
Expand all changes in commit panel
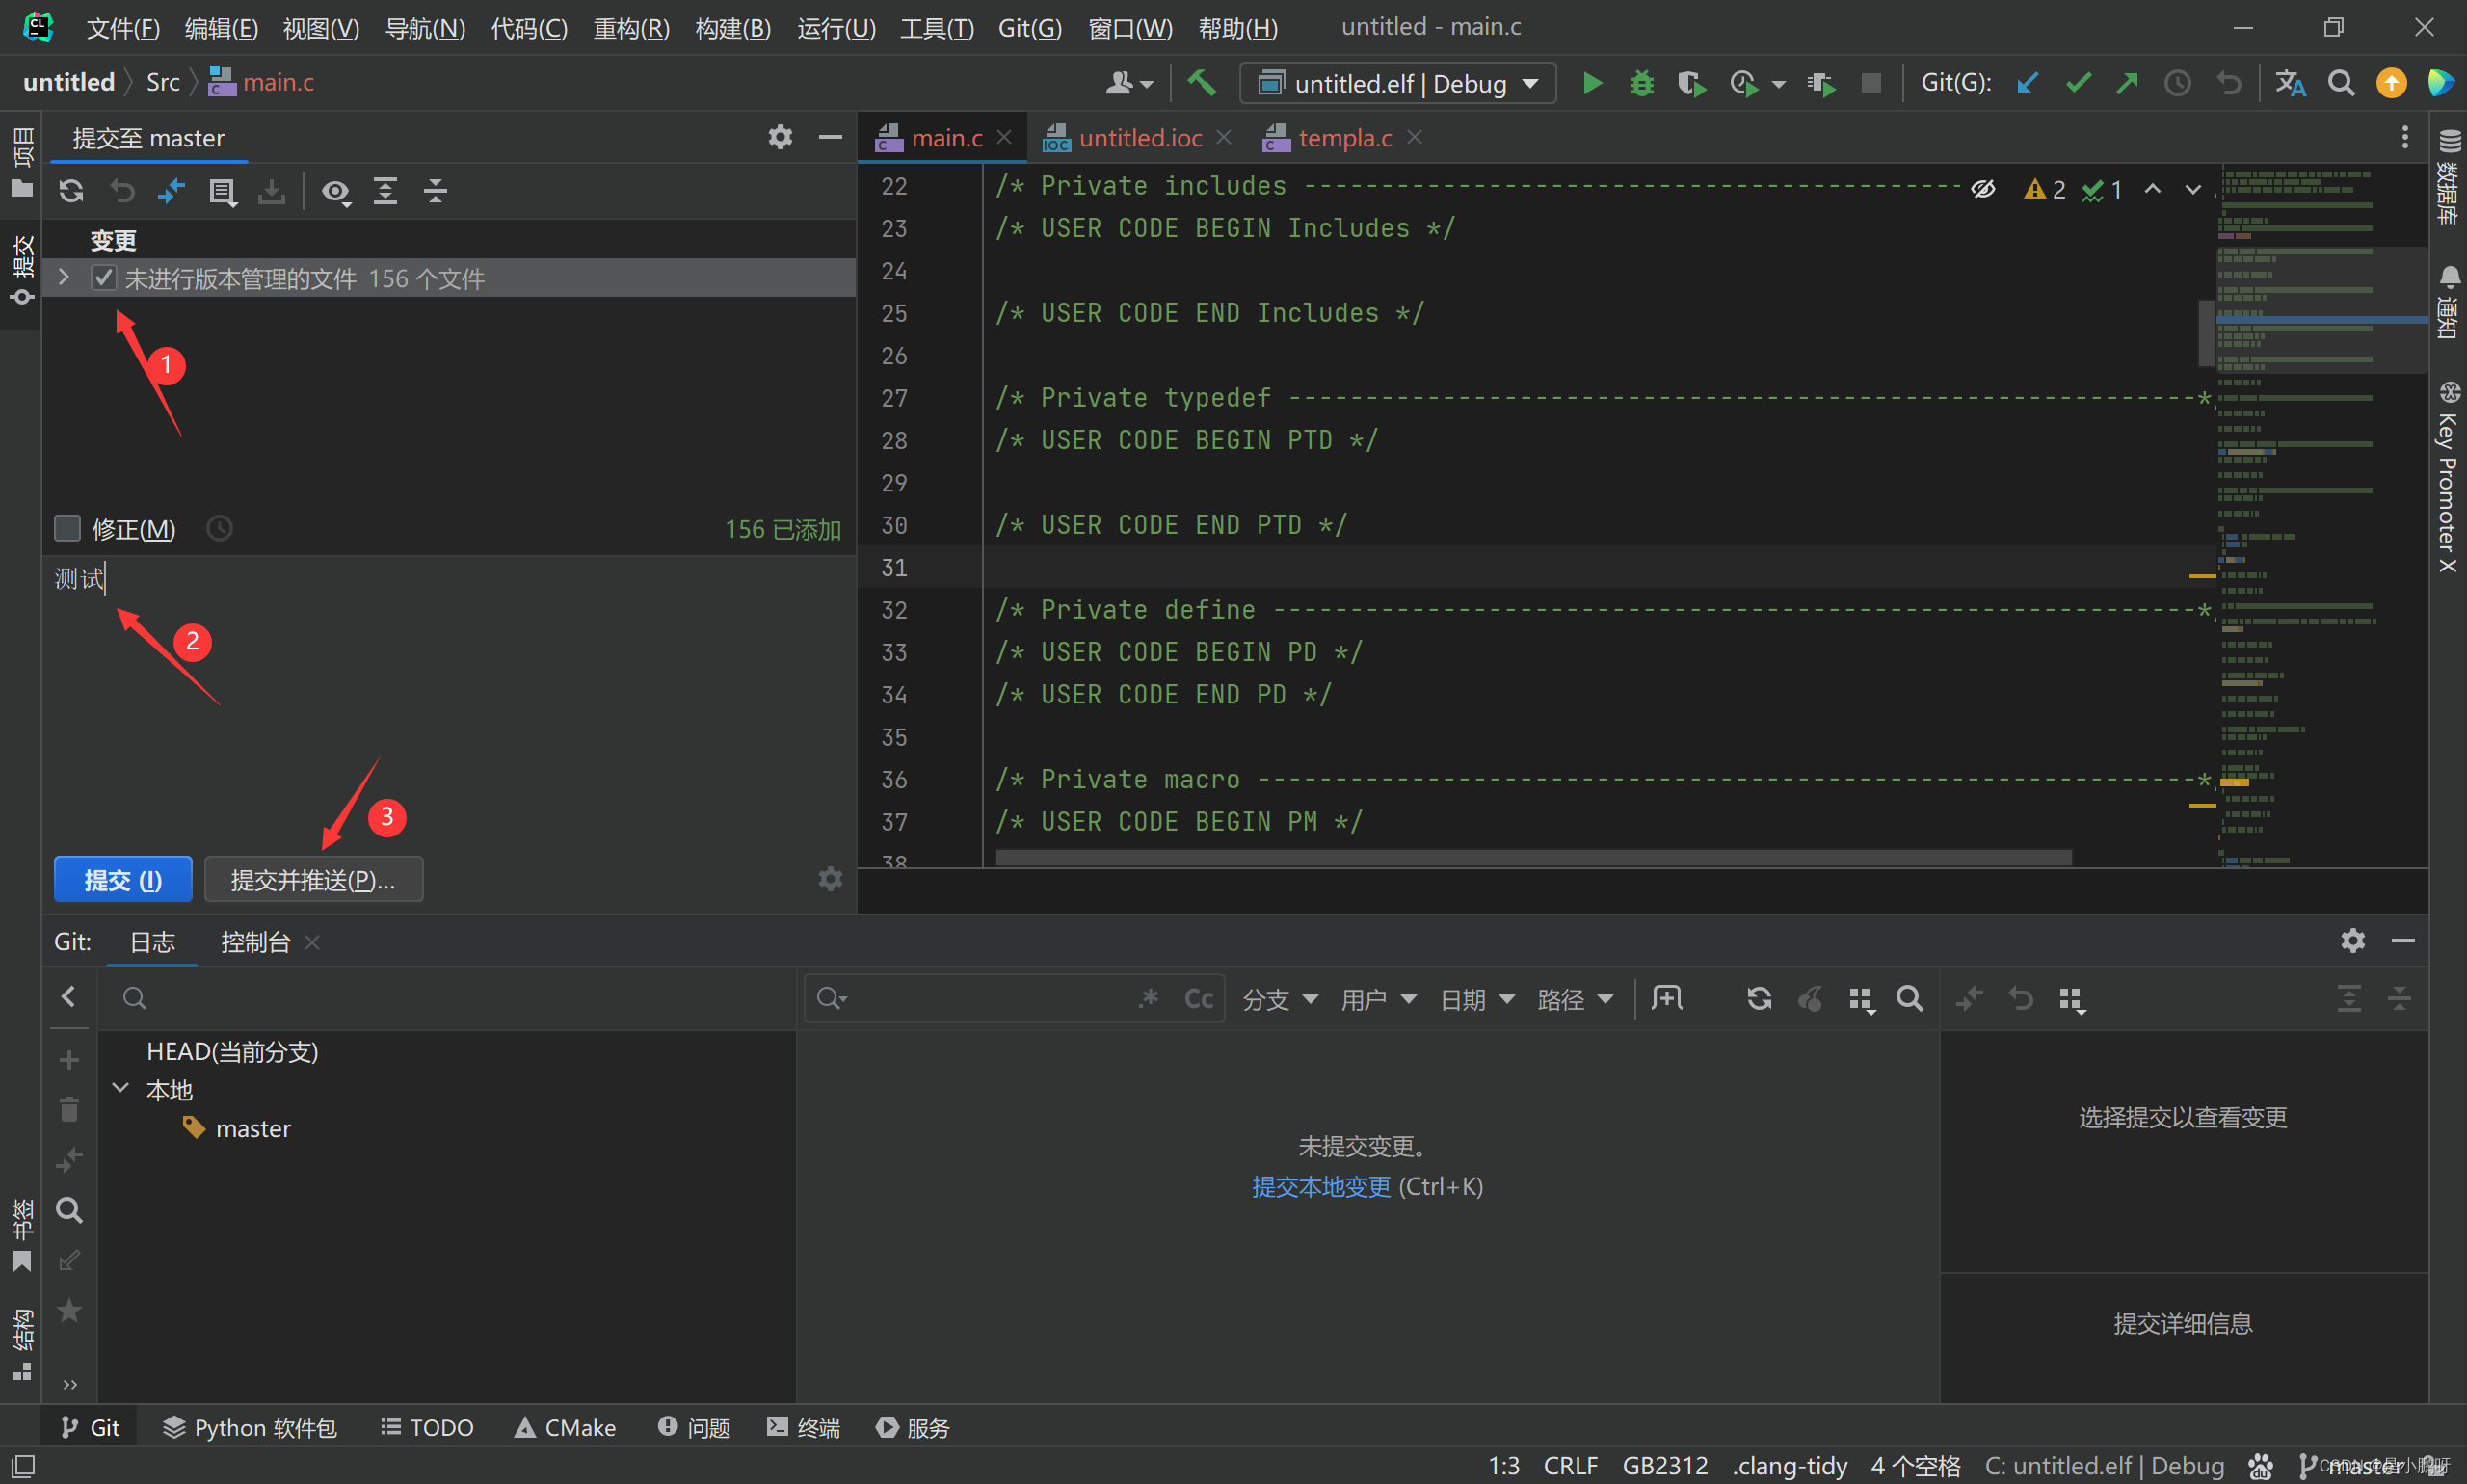385,191
